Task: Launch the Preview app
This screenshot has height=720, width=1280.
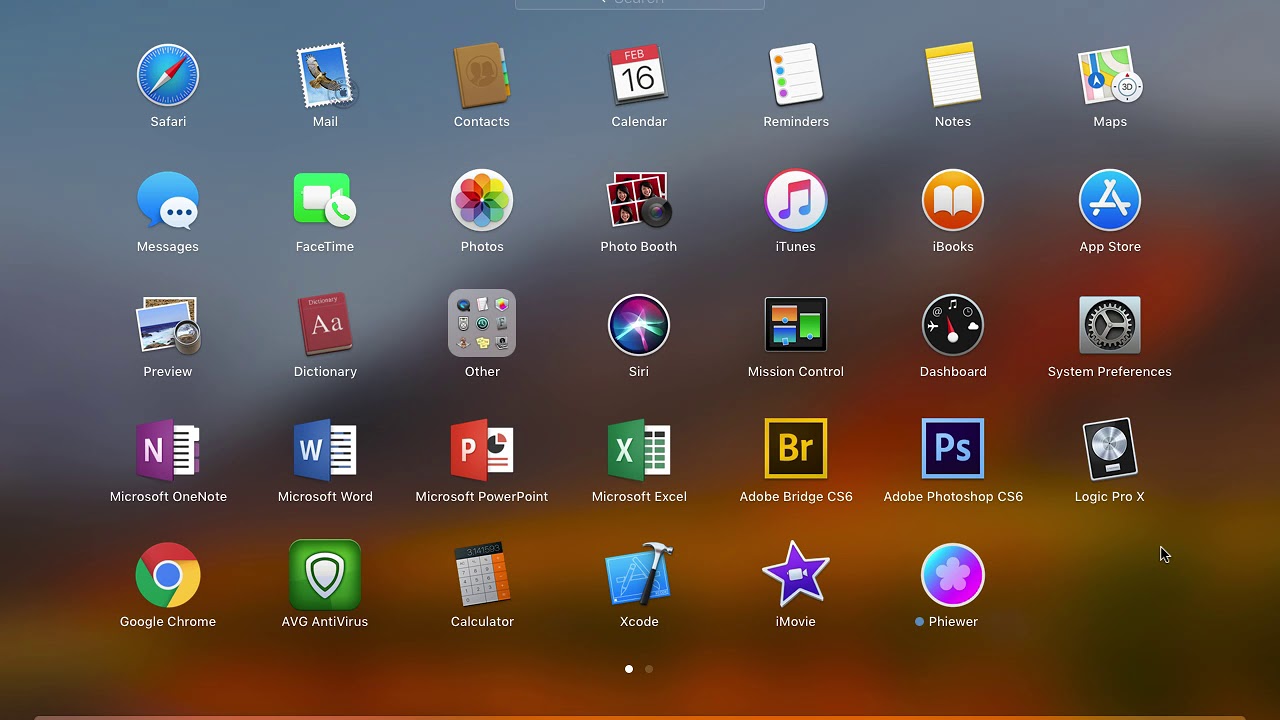Action: click(168, 325)
